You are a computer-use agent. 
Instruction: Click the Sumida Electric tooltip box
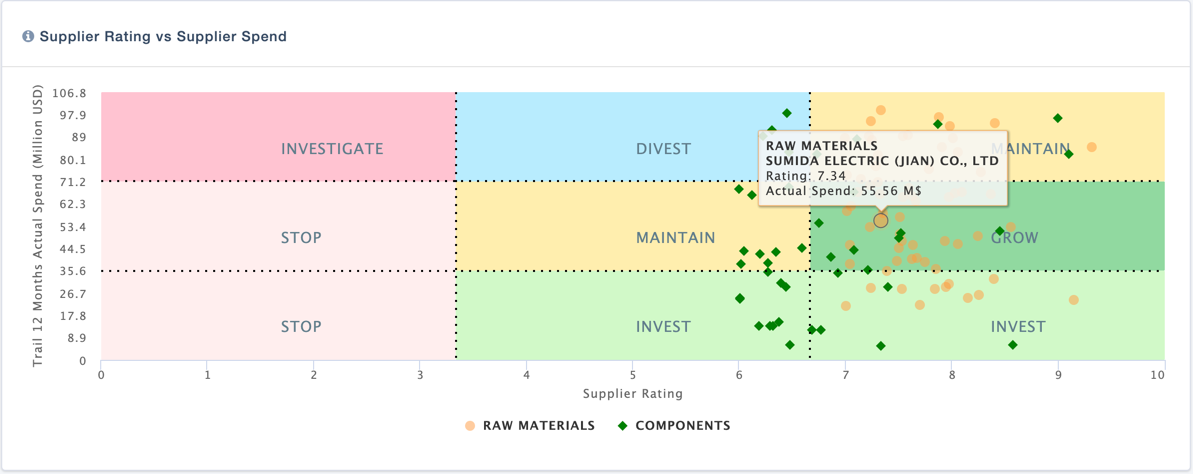pos(882,168)
